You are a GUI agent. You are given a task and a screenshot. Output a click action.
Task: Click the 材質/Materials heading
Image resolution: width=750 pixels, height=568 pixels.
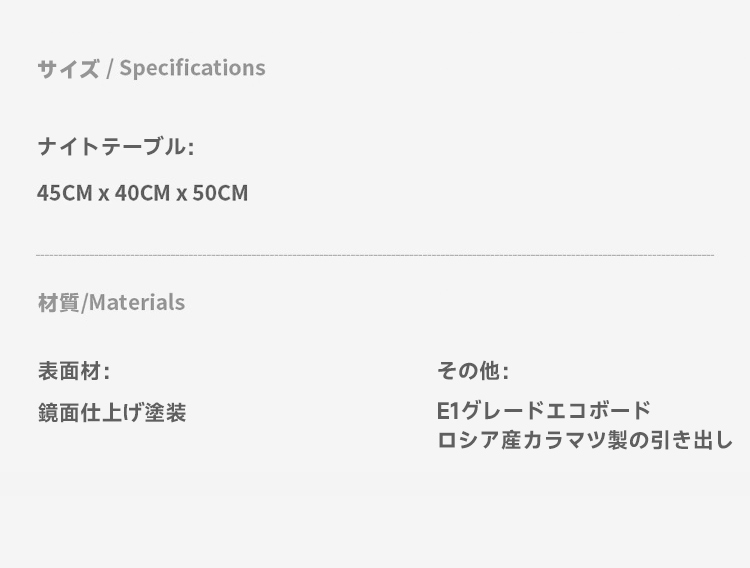pos(111,303)
